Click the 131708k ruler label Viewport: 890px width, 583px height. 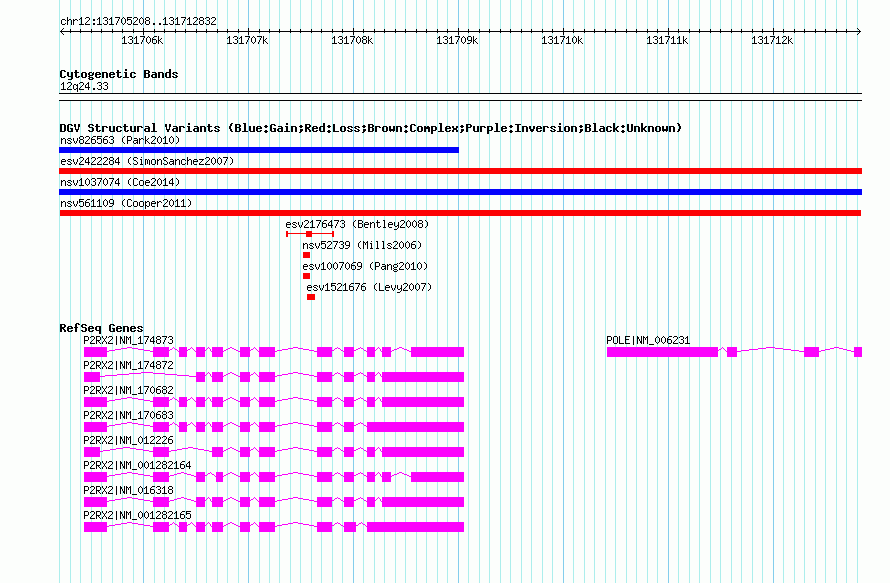point(352,40)
